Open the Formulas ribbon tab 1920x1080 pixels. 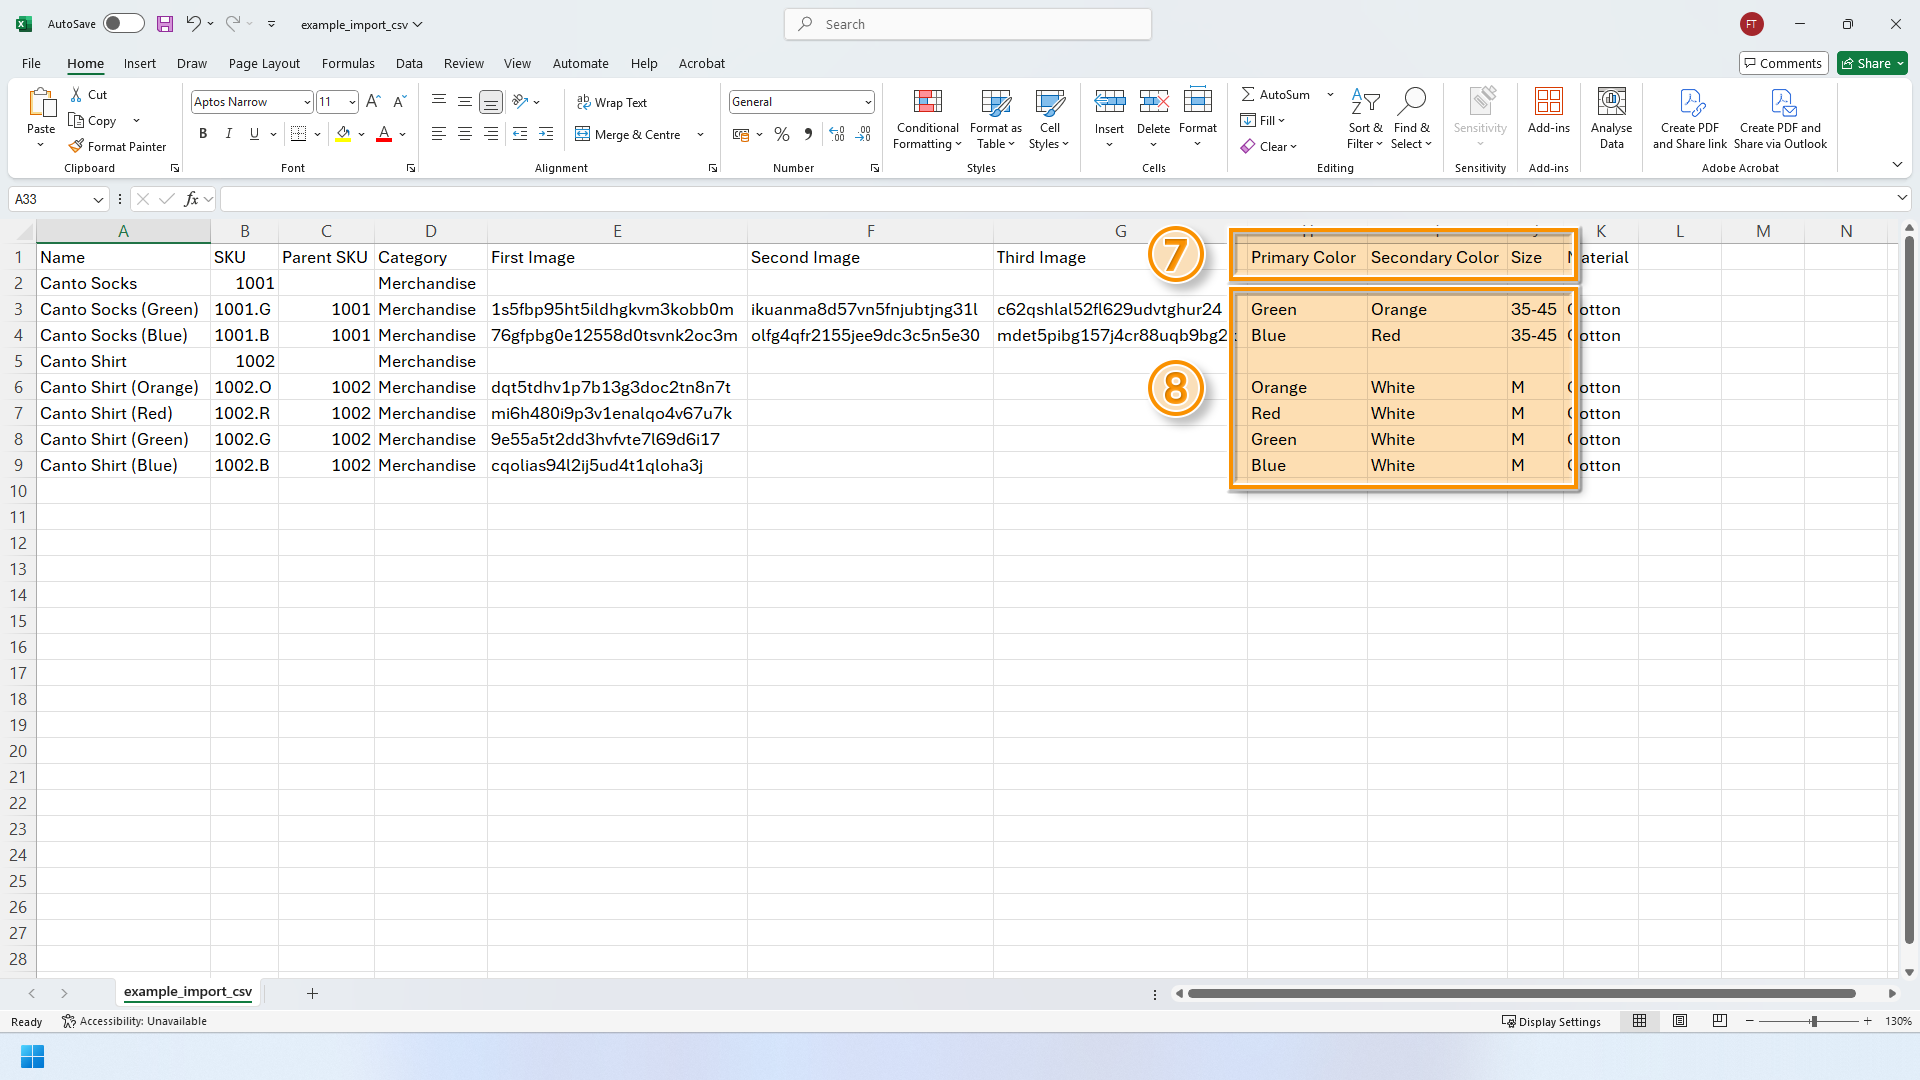(x=348, y=63)
